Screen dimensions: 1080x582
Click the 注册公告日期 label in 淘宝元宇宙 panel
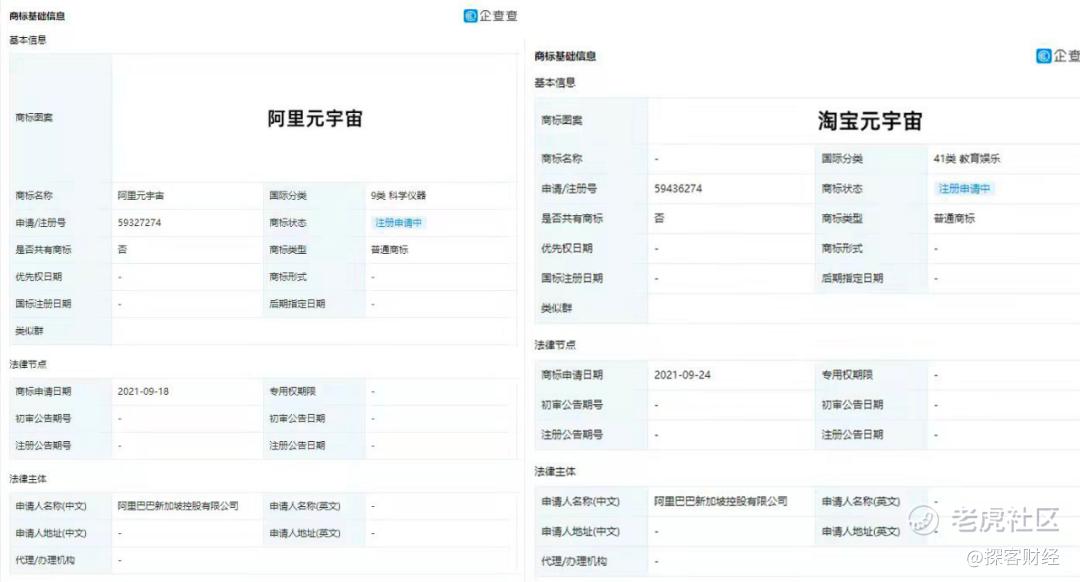pyautogui.click(x=852, y=435)
